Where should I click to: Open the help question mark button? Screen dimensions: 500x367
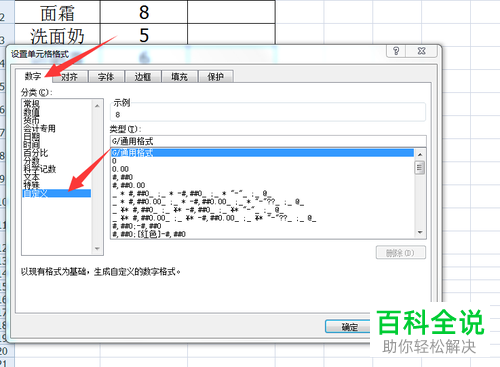tap(396, 51)
